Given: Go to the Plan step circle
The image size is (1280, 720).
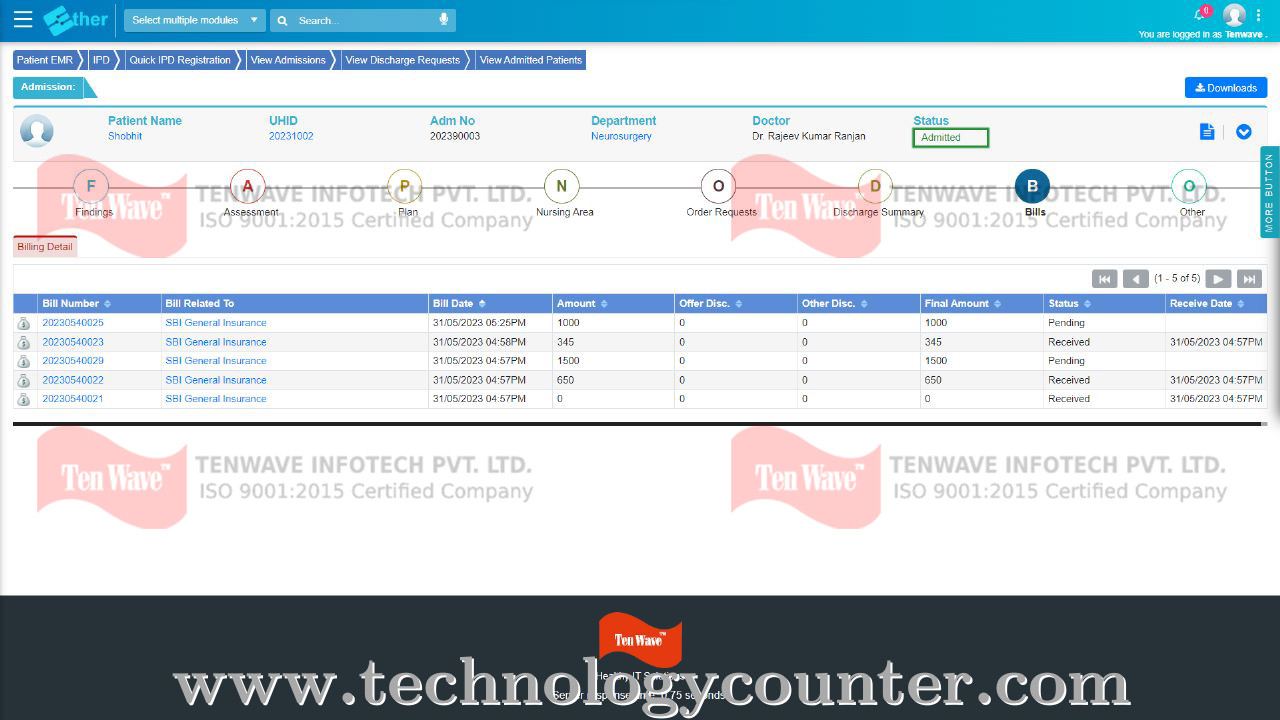Looking at the screenshot, I should pos(405,186).
